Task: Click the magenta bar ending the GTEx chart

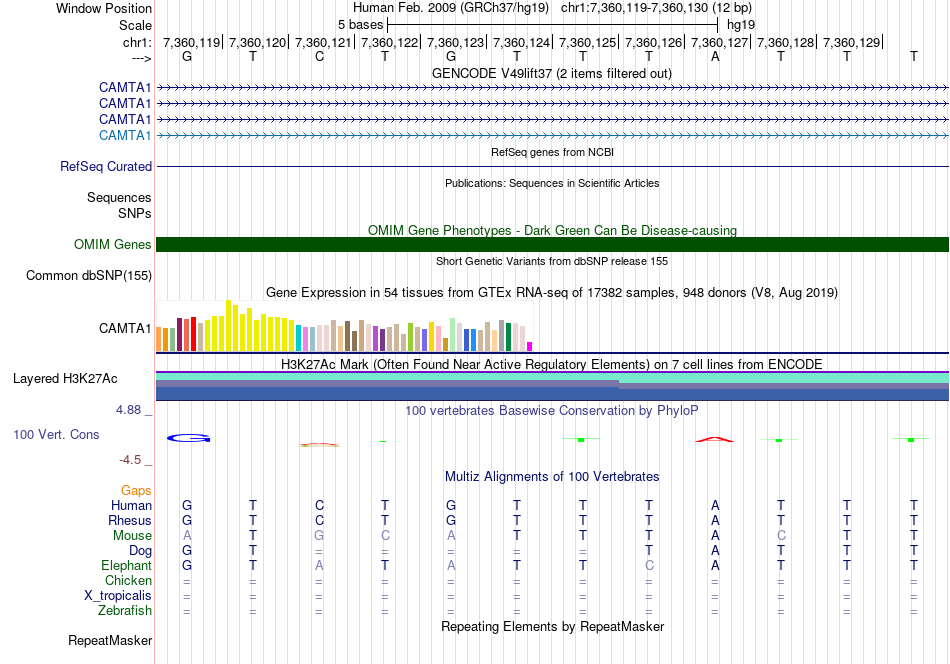Action: (x=530, y=347)
